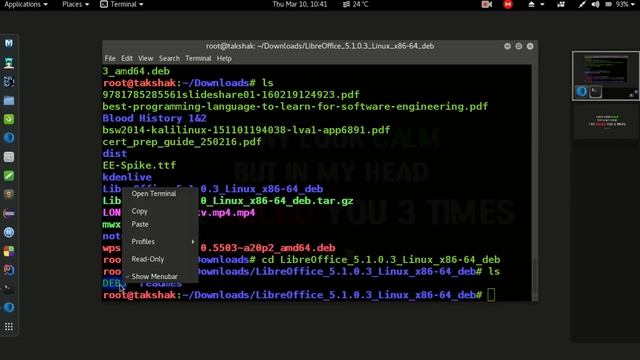Screen dimensions: 640x360
Task: Click the bsw2014-kalilinux pdf filename
Action: click(x=246, y=130)
